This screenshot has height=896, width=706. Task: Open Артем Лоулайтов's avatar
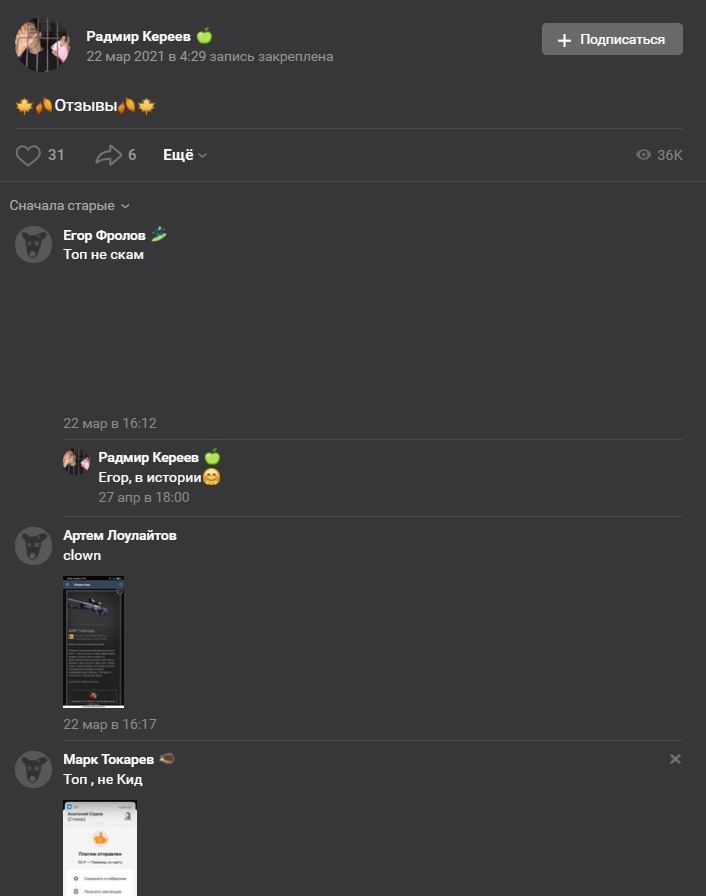[33, 546]
